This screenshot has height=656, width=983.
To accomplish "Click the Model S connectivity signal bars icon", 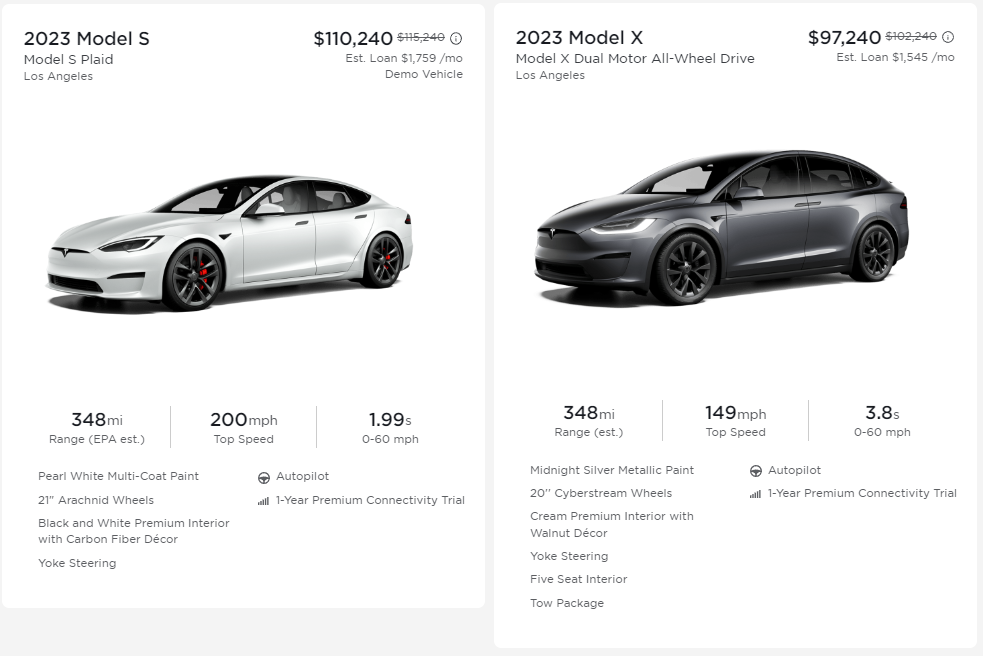I will pos(264,501).
